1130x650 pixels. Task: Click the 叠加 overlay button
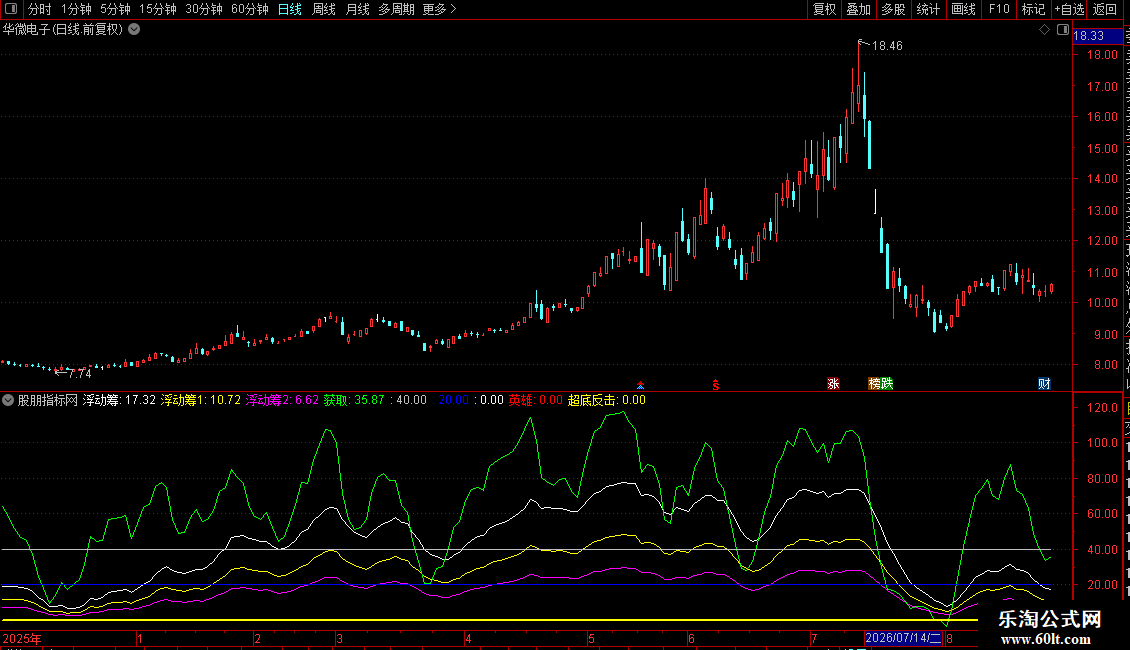(858, 9)
